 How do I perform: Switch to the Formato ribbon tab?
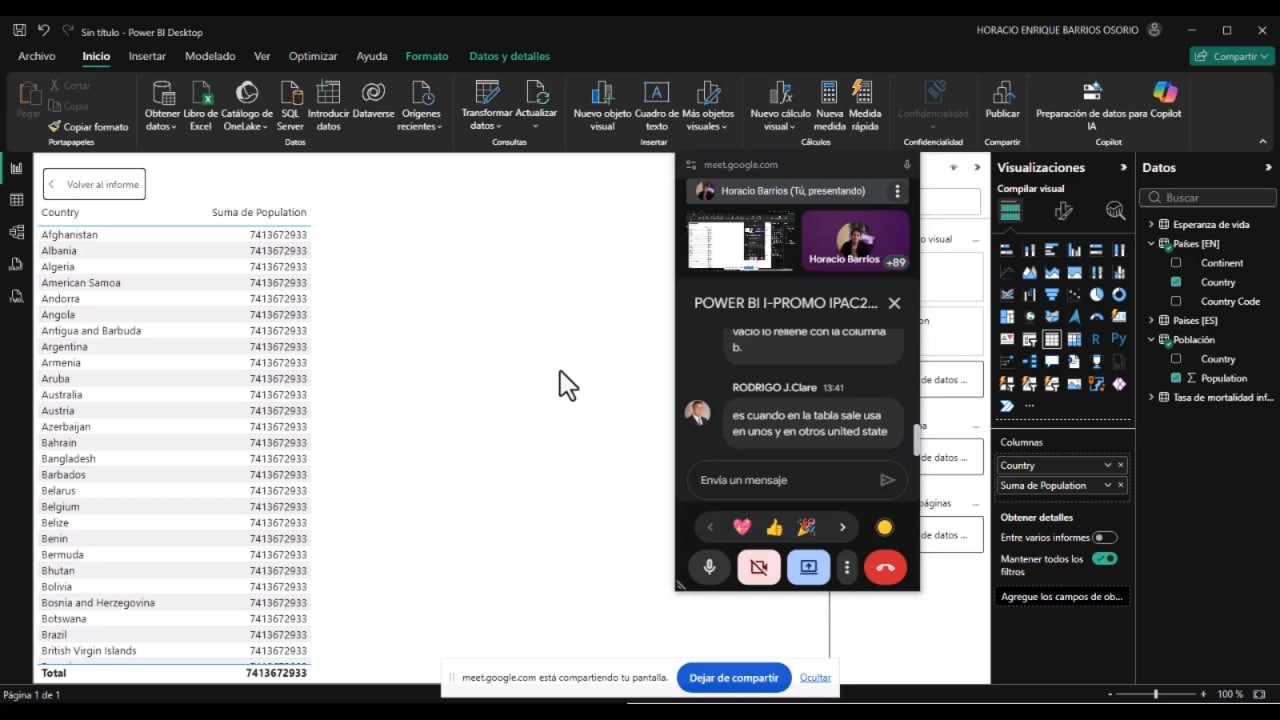click(x=427, y=56)
